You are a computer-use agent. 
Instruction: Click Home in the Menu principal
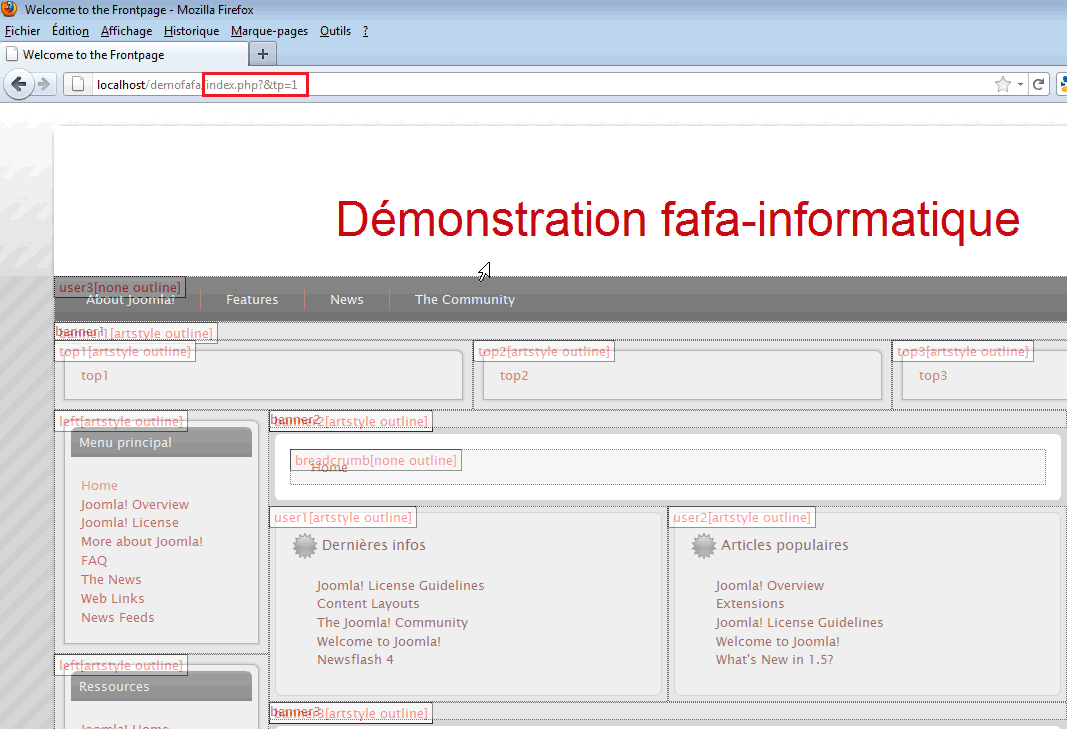(99, 485)
